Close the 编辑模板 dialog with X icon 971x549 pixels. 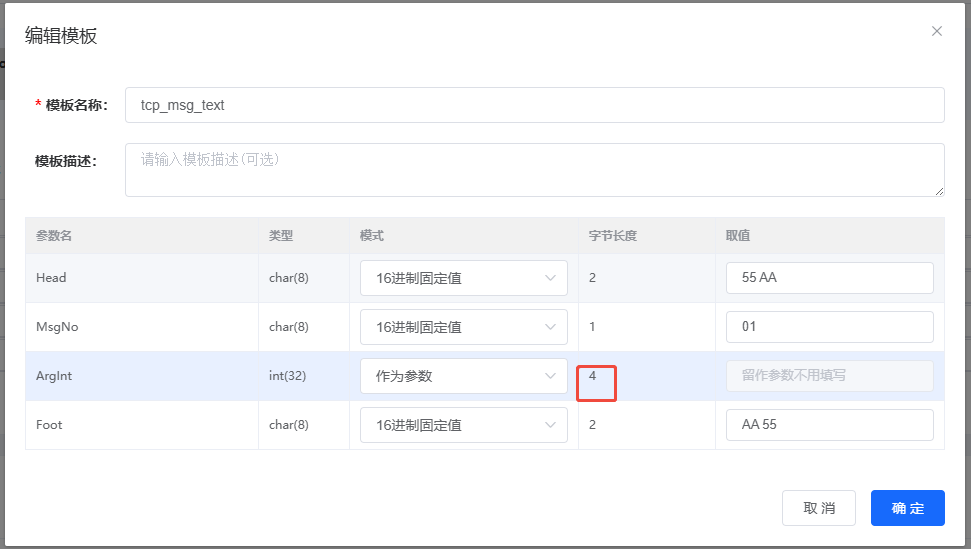tap(936, 31)
